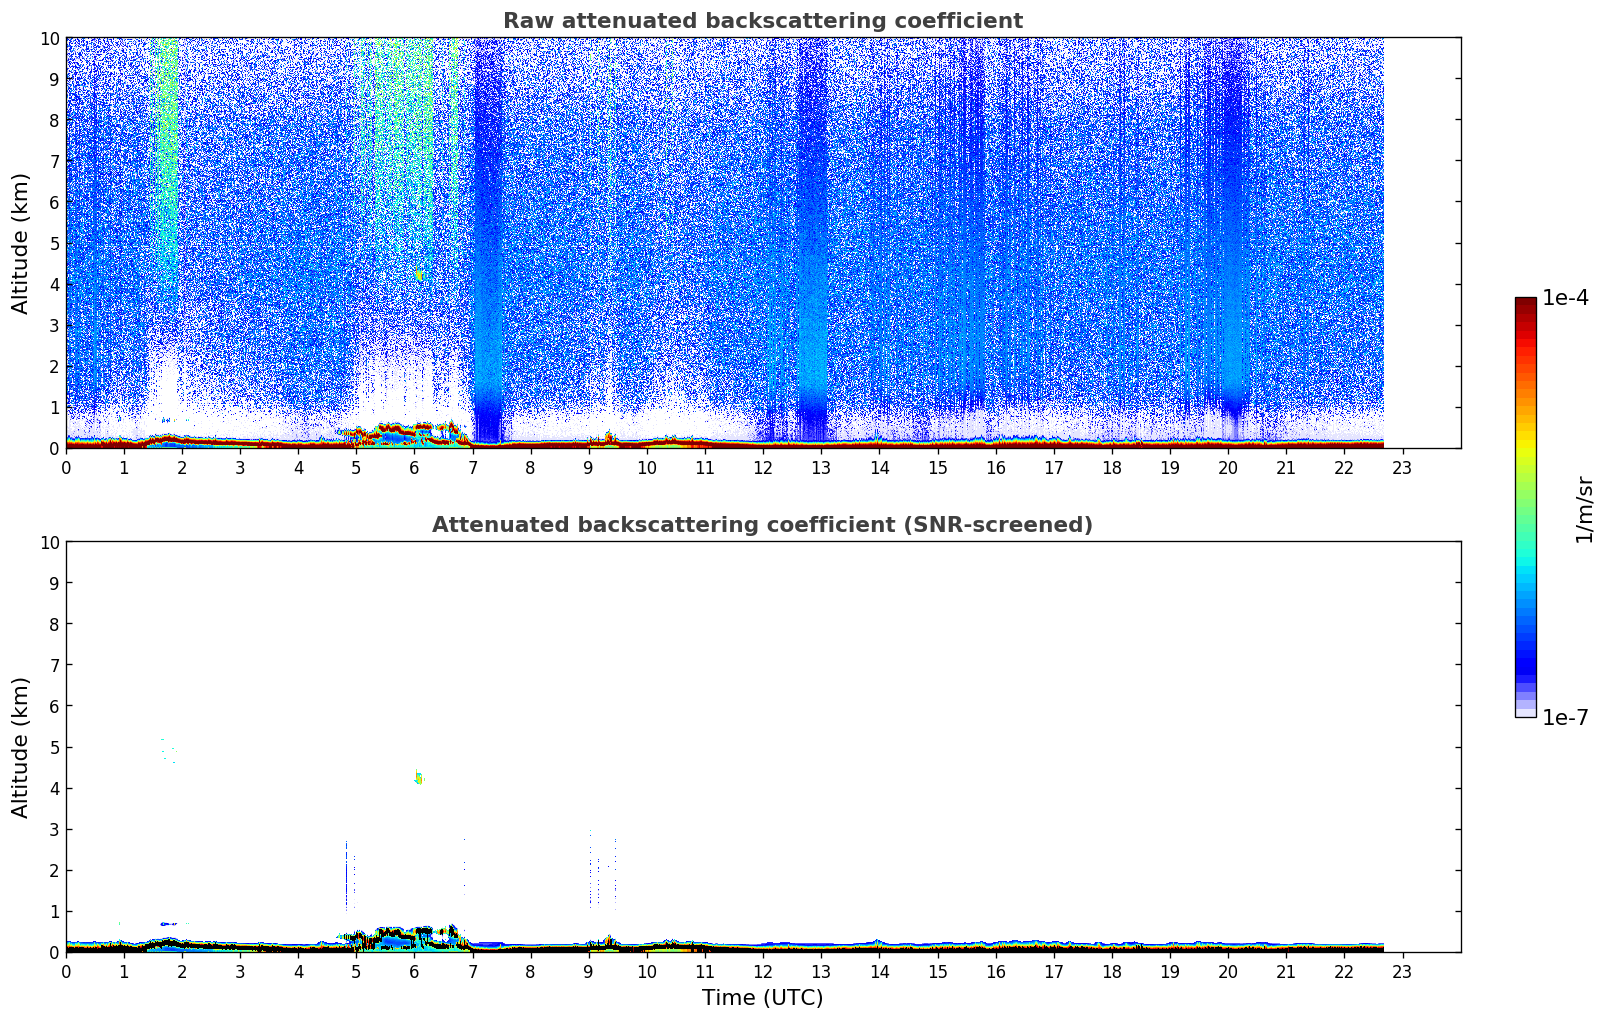The image size is (1606, 1020).
Task: Click the "Altitude (km)" label of the SNR-screened plot
Action: pos(21,747)
